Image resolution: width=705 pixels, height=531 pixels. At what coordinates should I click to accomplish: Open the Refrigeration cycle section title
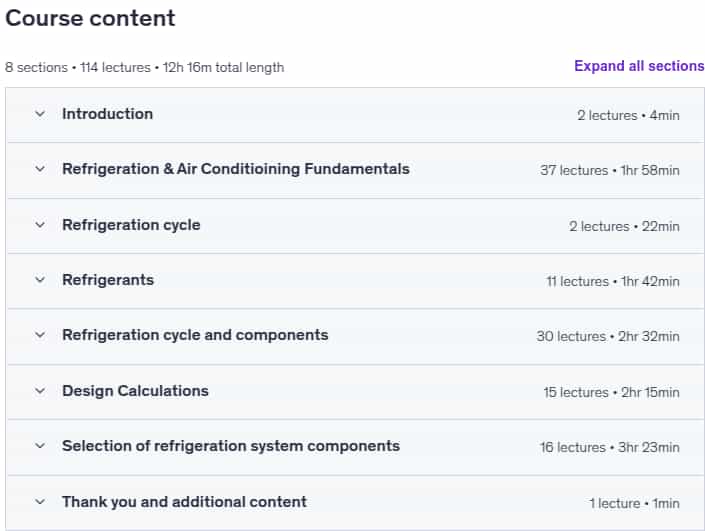point(131,225)
